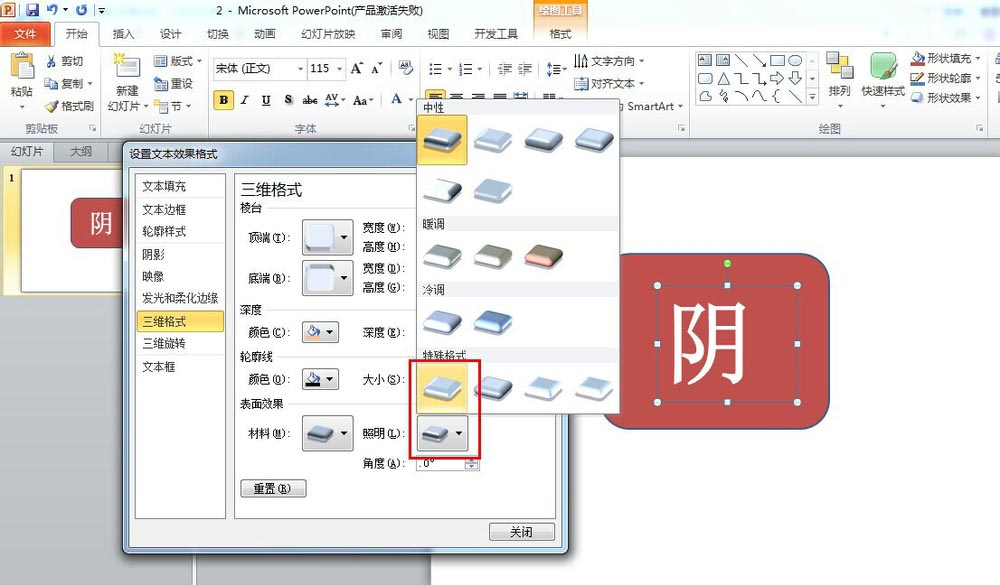This screenshot has height=585, width=1000.
Task: Open the 开始 ribbon tab
Action: [77, 33]
